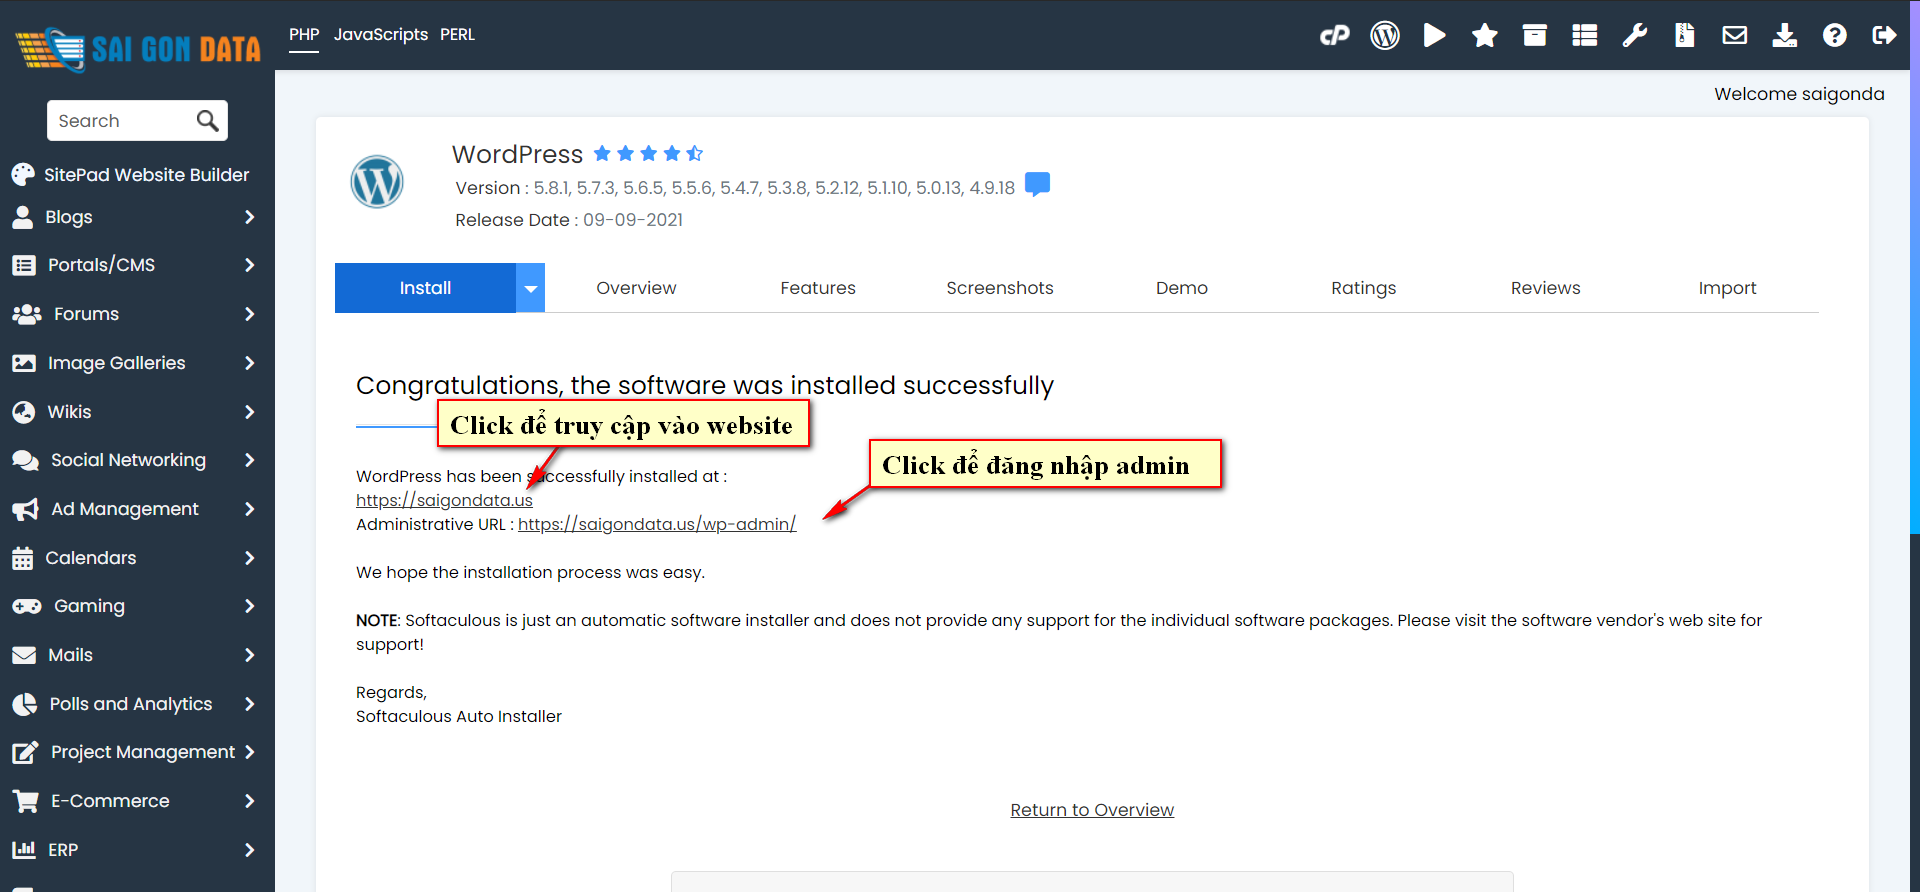Click the Portals/CMS list icon
The width and height of the screenshot is (1920, 892).
coord(24,265)
